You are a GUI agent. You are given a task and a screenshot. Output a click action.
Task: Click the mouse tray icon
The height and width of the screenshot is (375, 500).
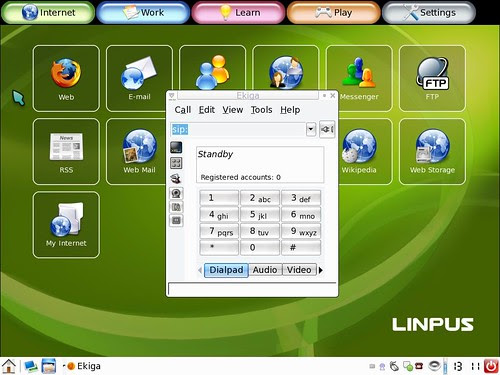[x=394, y=366]
